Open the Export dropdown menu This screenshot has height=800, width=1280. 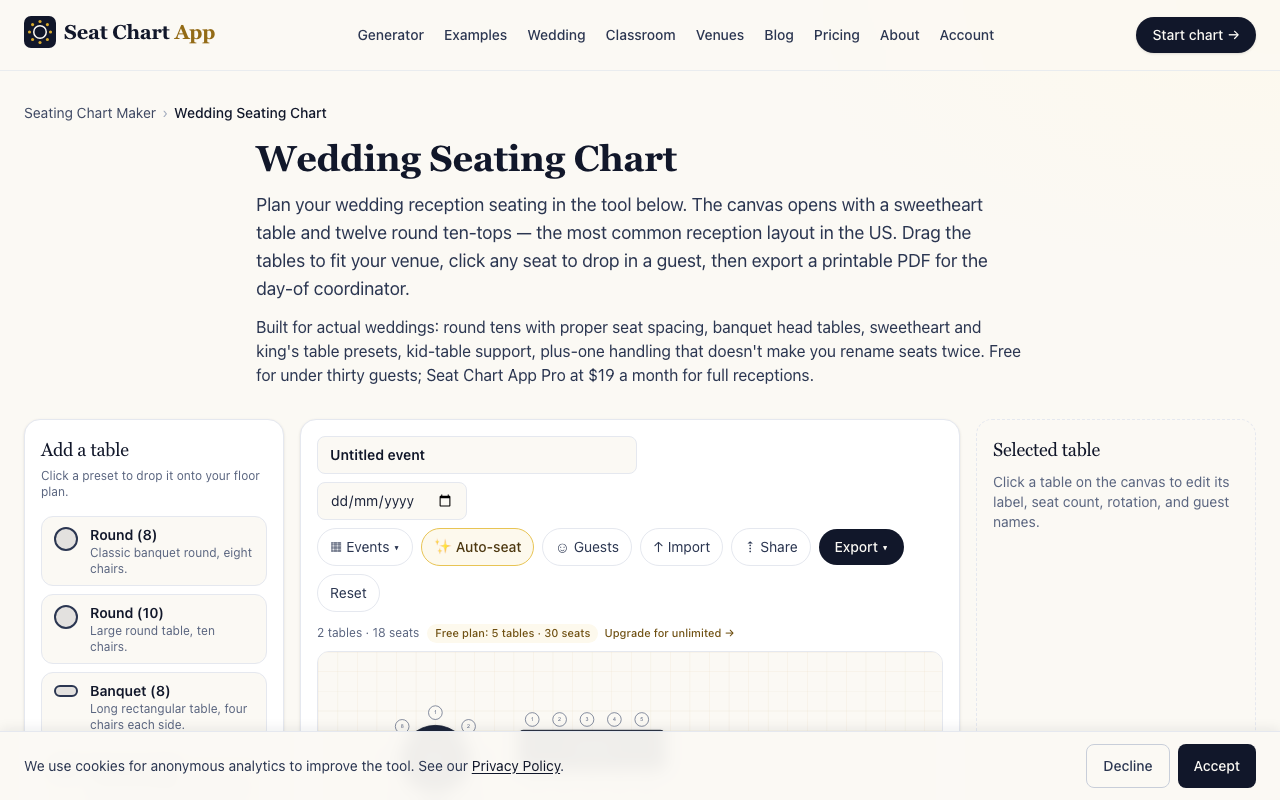pyautogui.click(x=861, y=547)
